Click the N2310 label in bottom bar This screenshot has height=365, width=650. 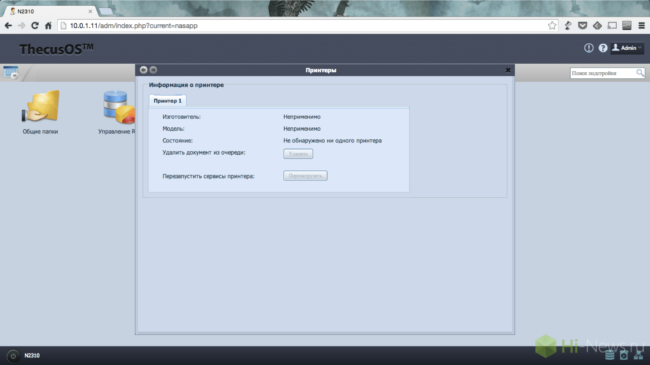pyautogui.click(x=32, y=355)
